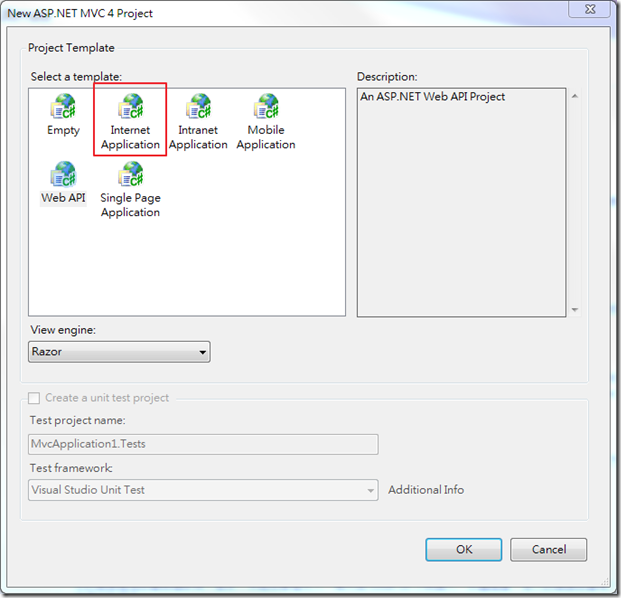621x598 pixels.
Task: Select the Single Page Application template icon
Action: pos(131,174)
